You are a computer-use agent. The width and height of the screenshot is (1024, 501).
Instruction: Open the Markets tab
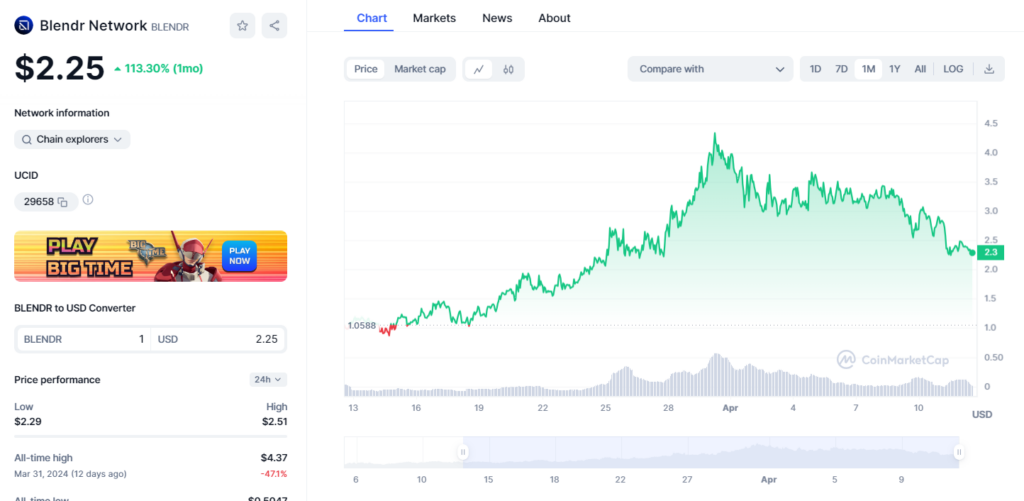pos(434,18)
